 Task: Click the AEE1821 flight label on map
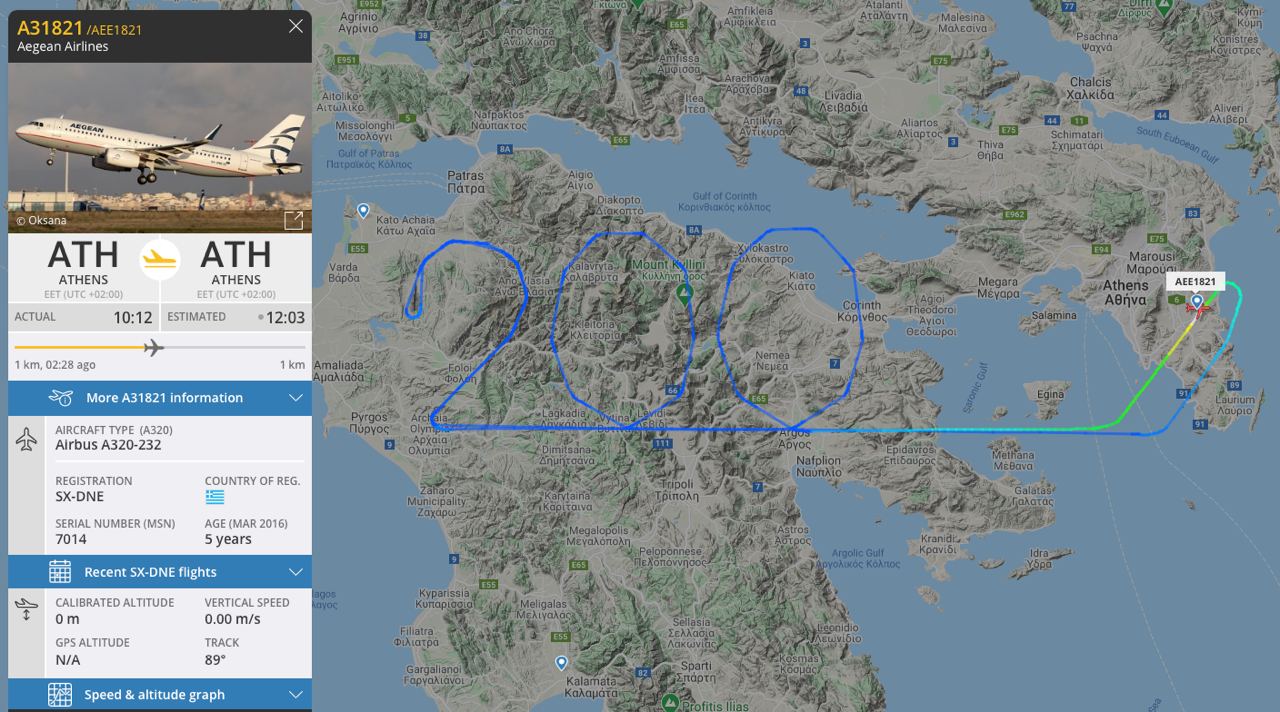point(1195,282)
